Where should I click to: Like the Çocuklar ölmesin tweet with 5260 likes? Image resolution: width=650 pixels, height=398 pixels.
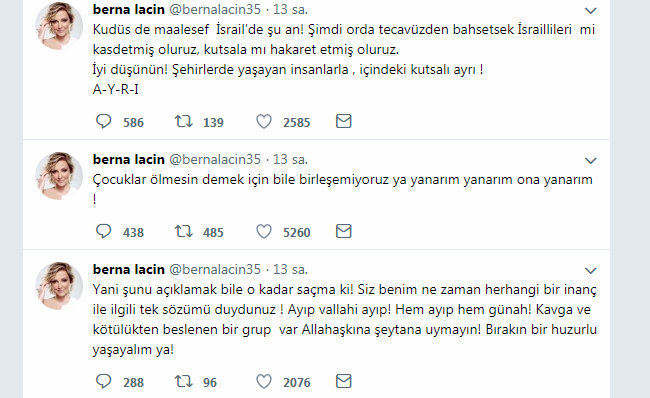[x=264, y=231]
